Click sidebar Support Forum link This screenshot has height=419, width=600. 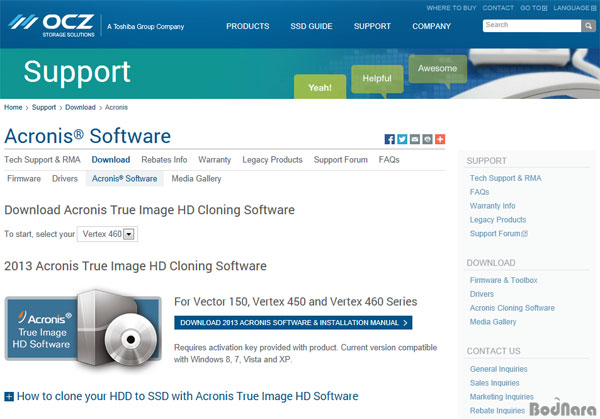click(x=499, y=234)
